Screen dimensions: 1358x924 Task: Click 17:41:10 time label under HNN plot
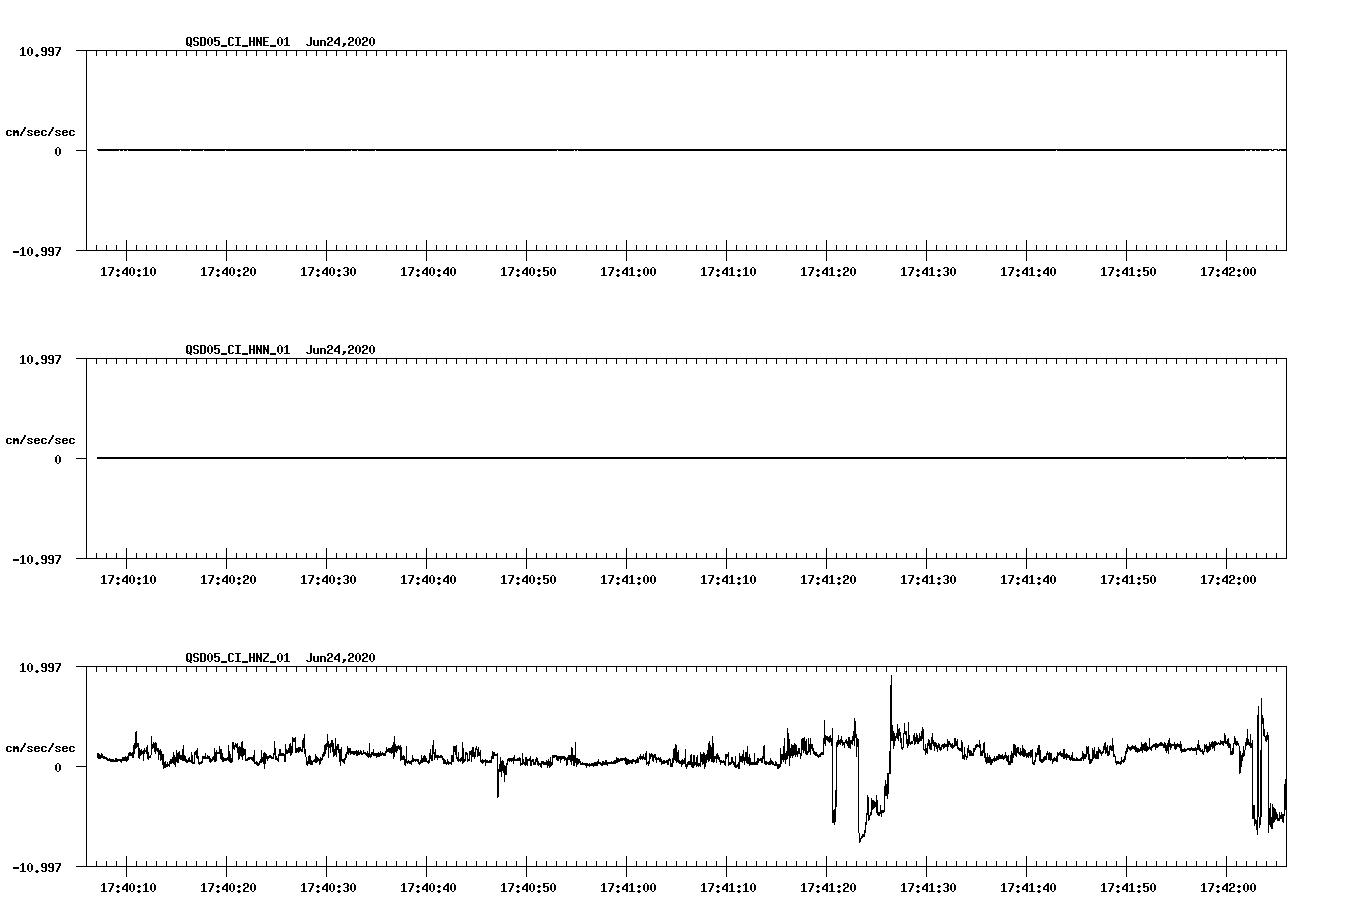click(728, 579)
